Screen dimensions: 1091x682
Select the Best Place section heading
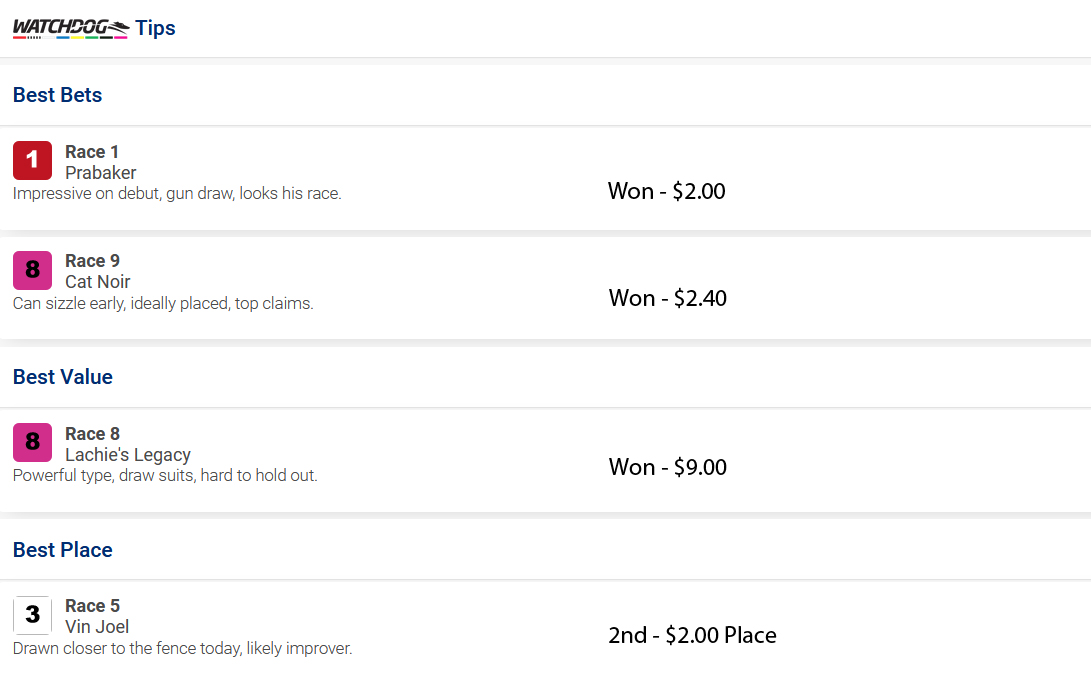[x=63, y=550]
